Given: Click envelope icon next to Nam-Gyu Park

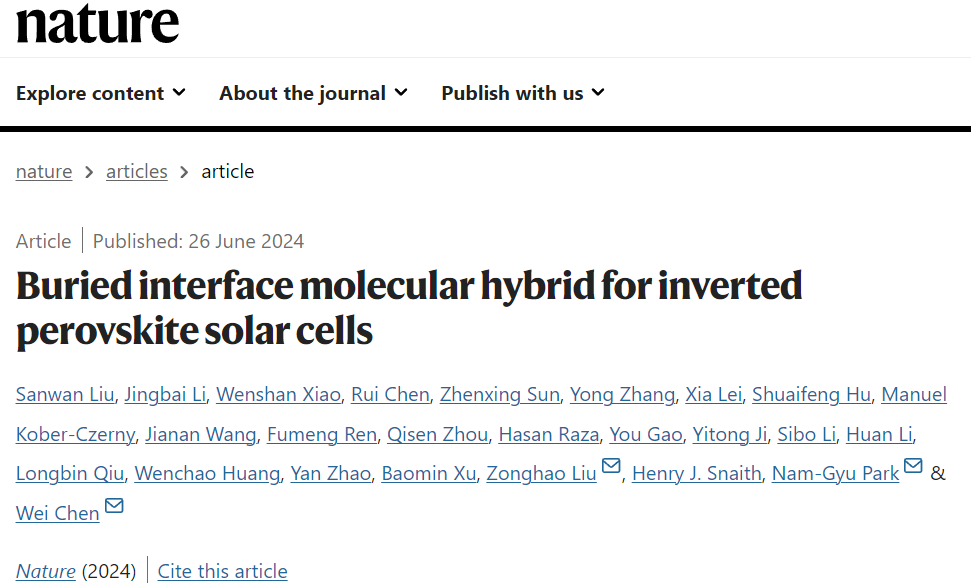Looking at the screenshot, I should [x=913, y=467].
